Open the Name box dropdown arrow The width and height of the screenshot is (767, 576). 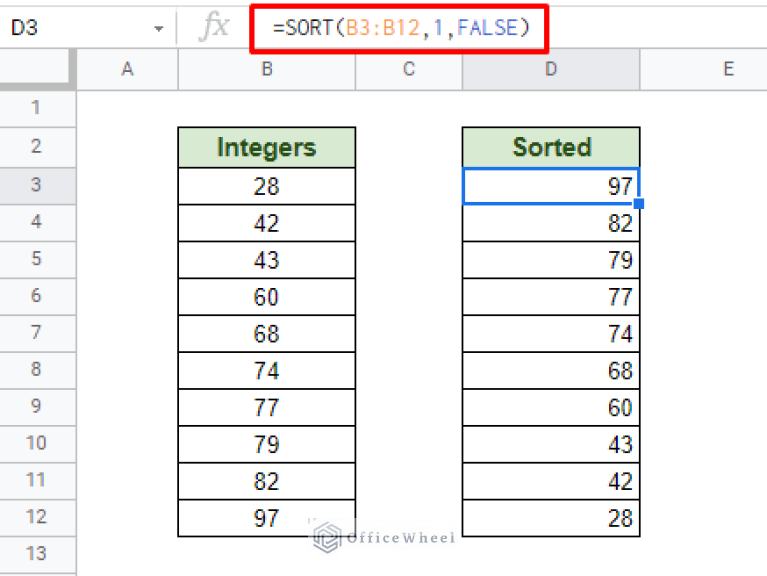click(x=158, y=29)
